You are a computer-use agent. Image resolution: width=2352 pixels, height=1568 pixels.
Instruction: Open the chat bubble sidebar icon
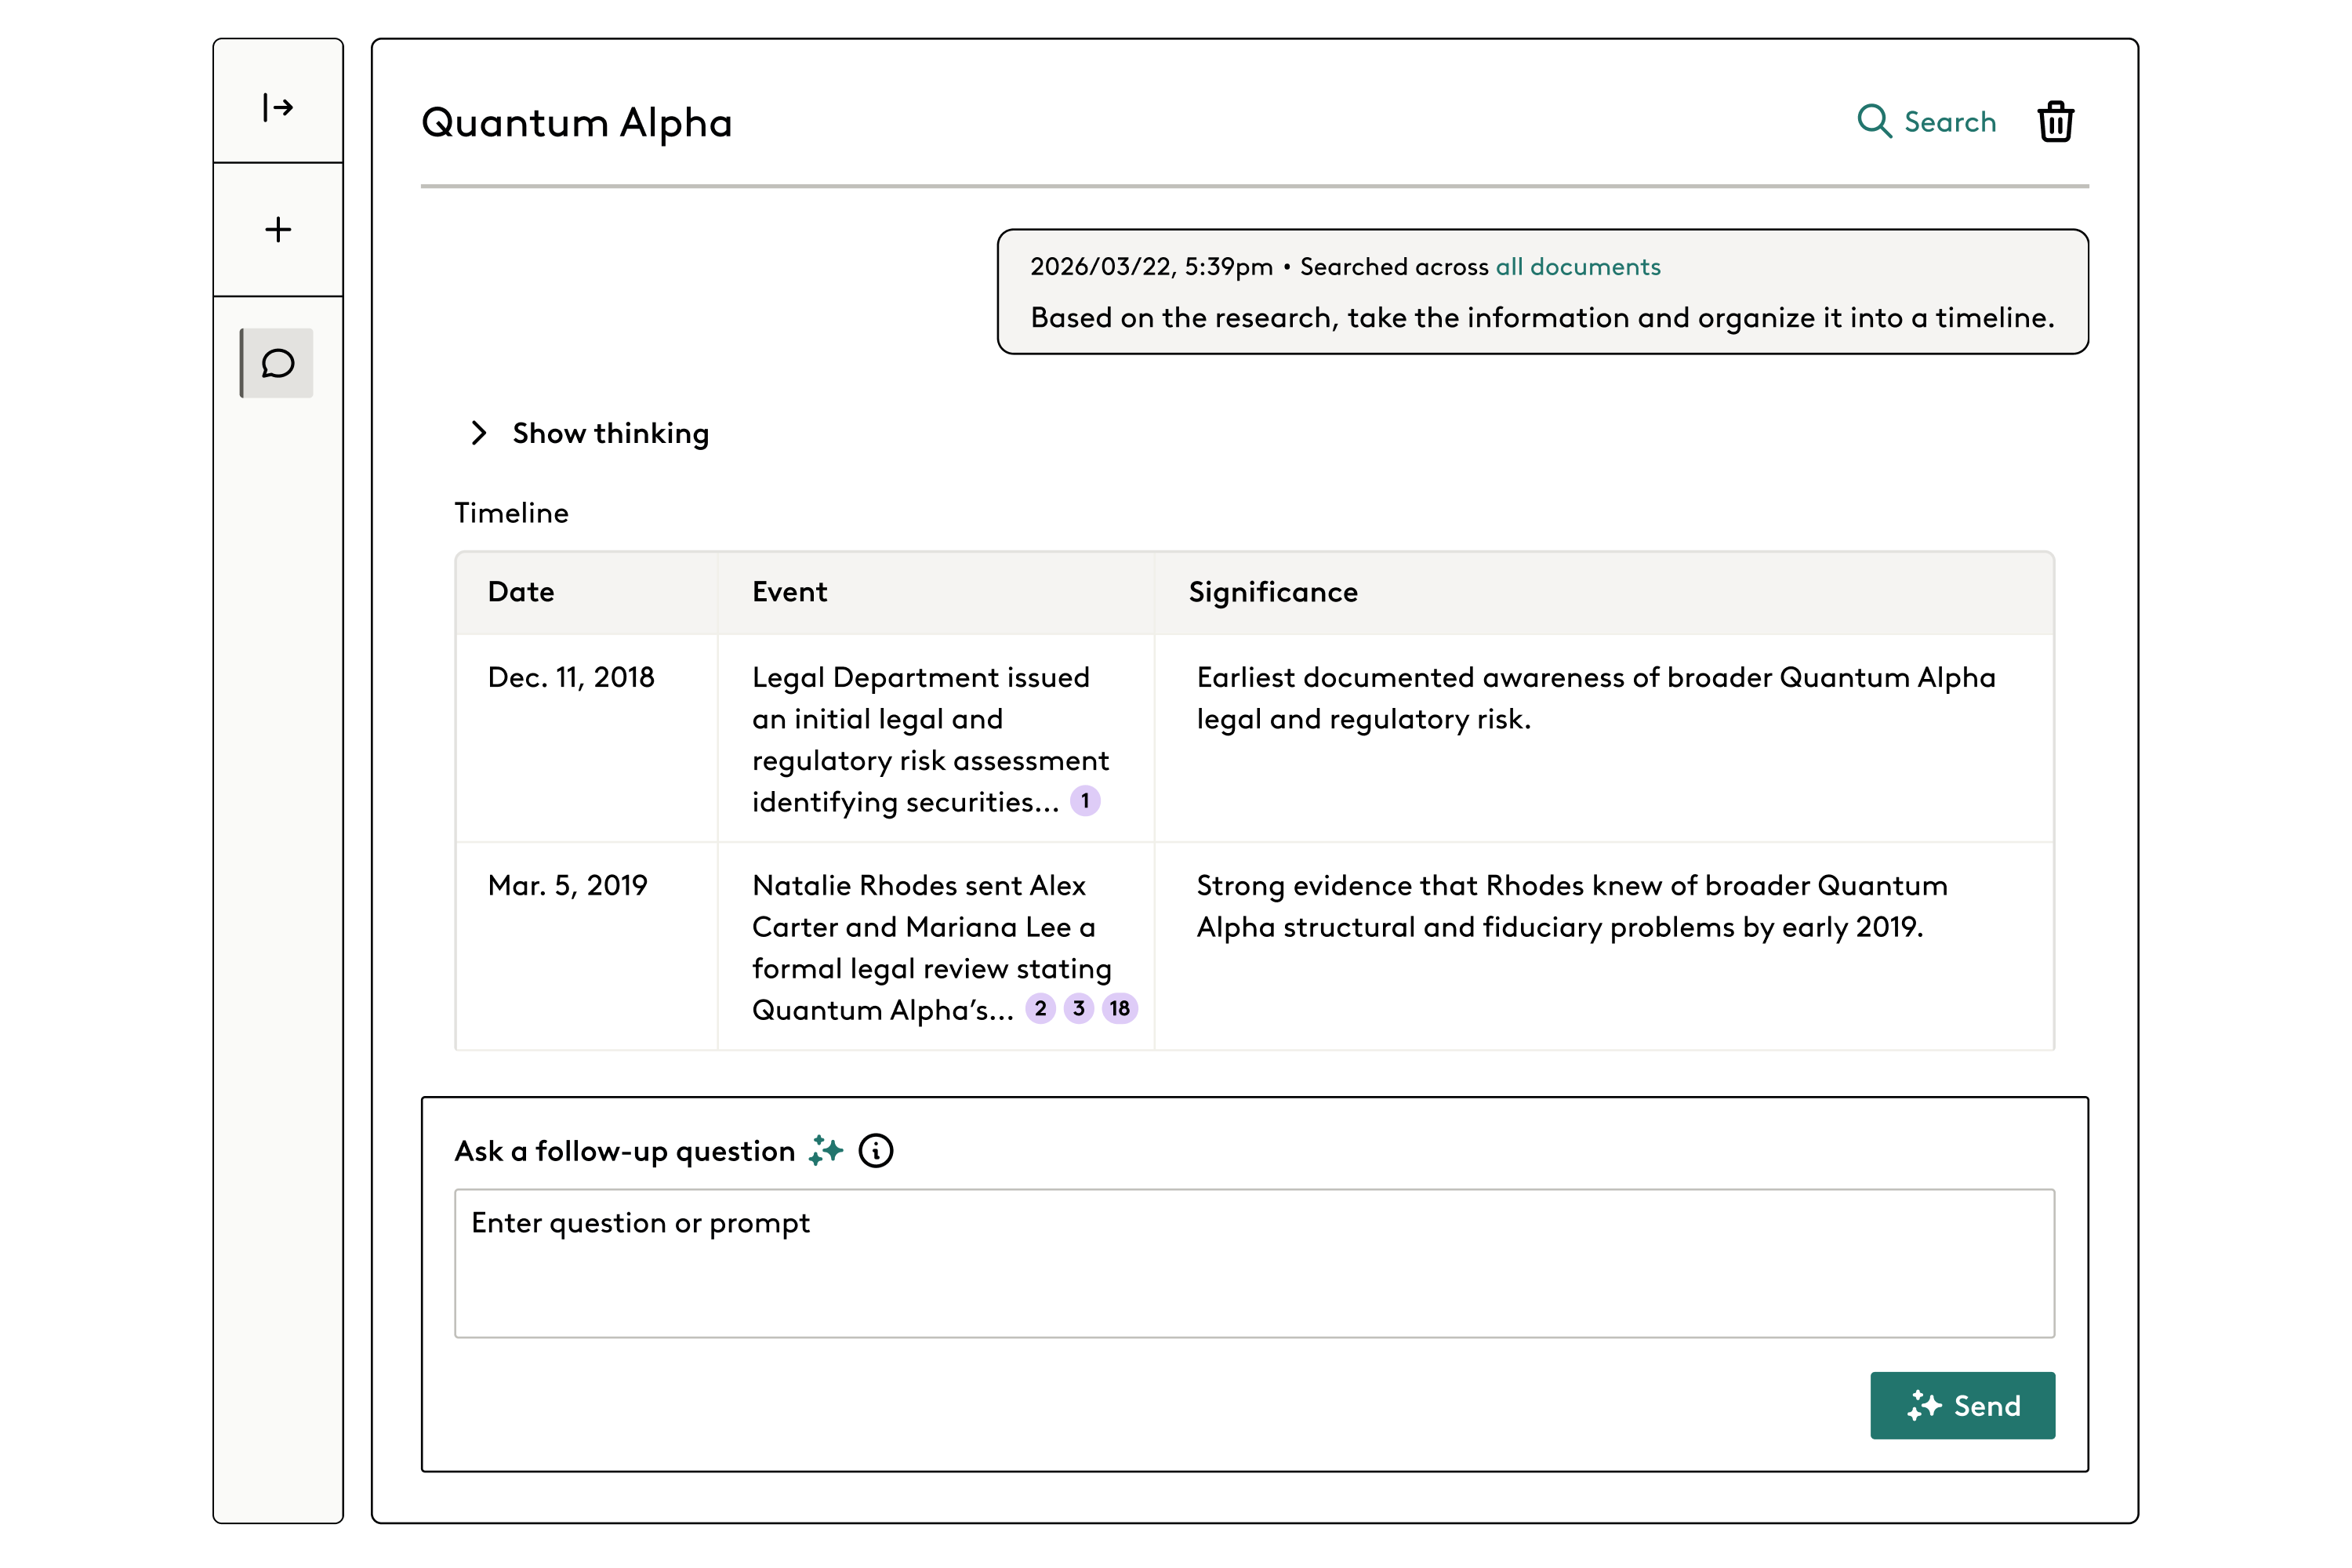(x=278, y=363)
